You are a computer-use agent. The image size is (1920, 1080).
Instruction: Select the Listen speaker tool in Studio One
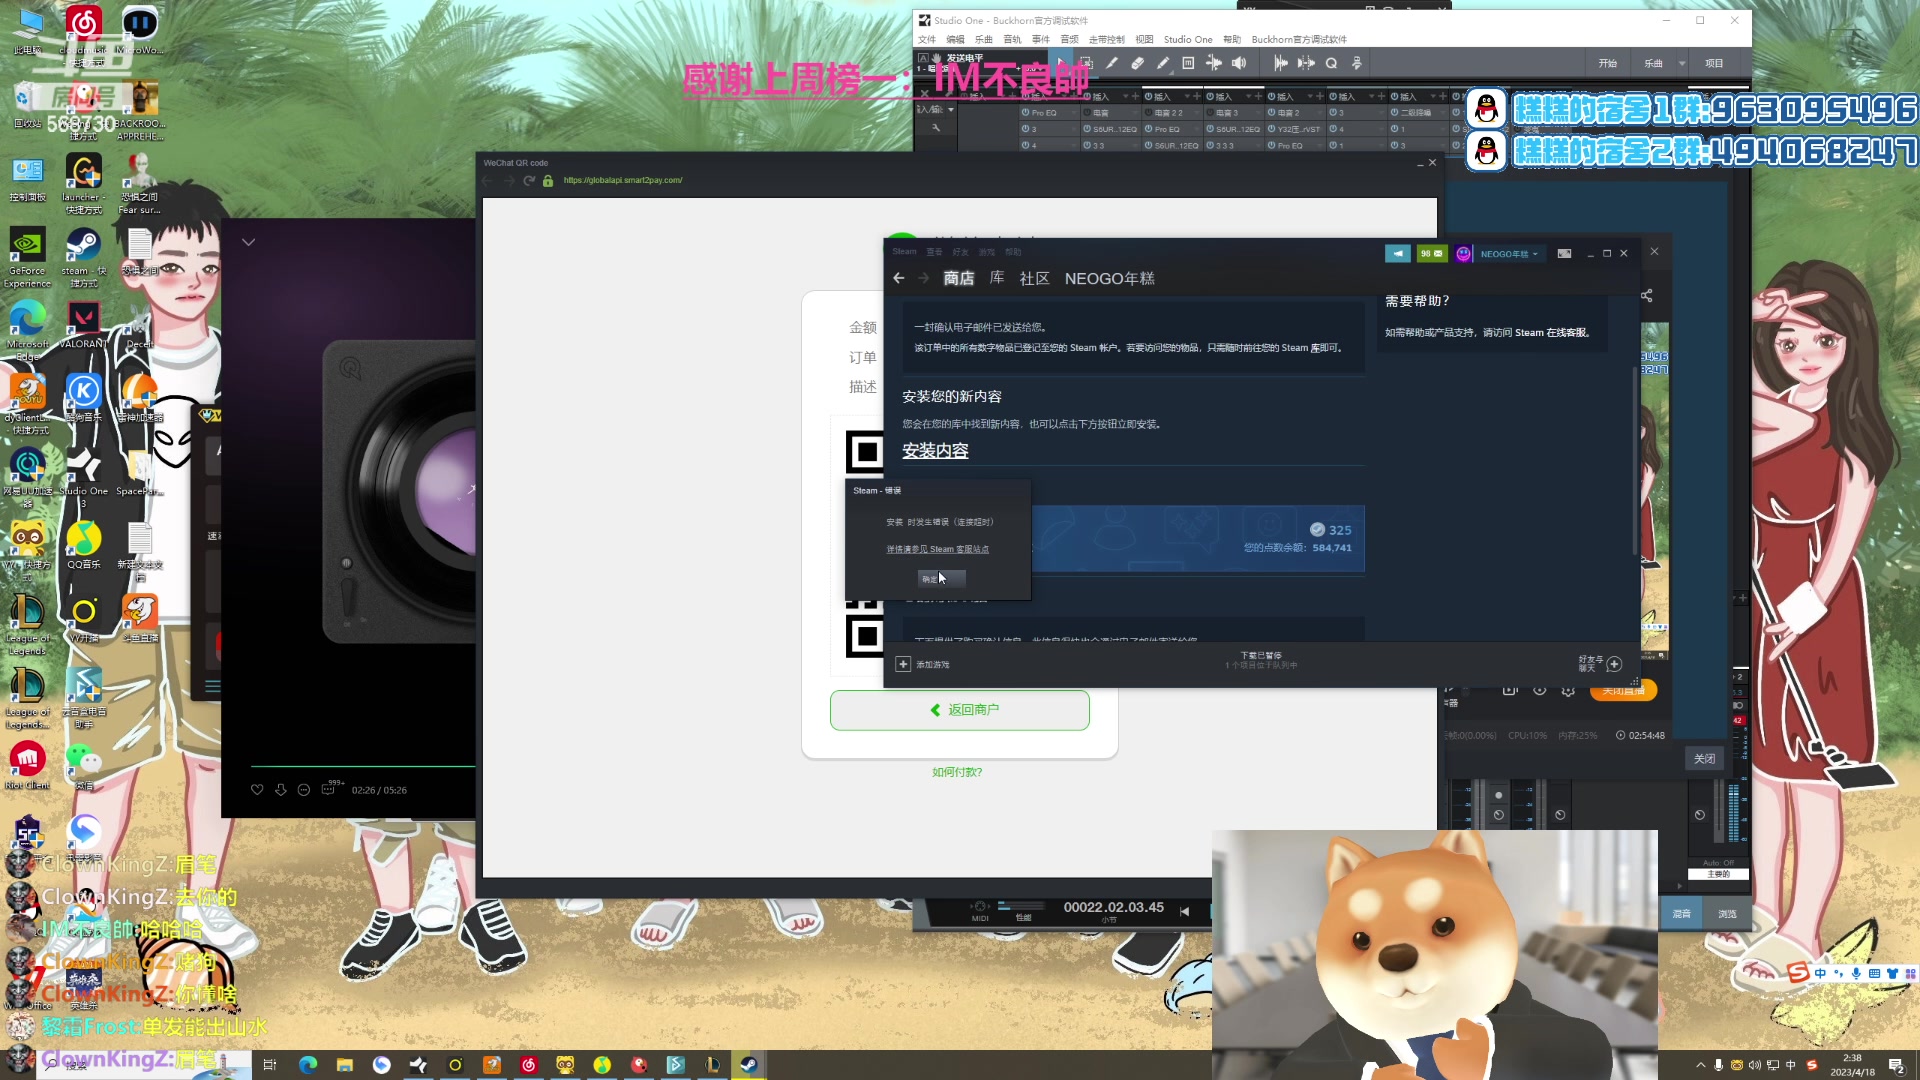(1239, 63)
